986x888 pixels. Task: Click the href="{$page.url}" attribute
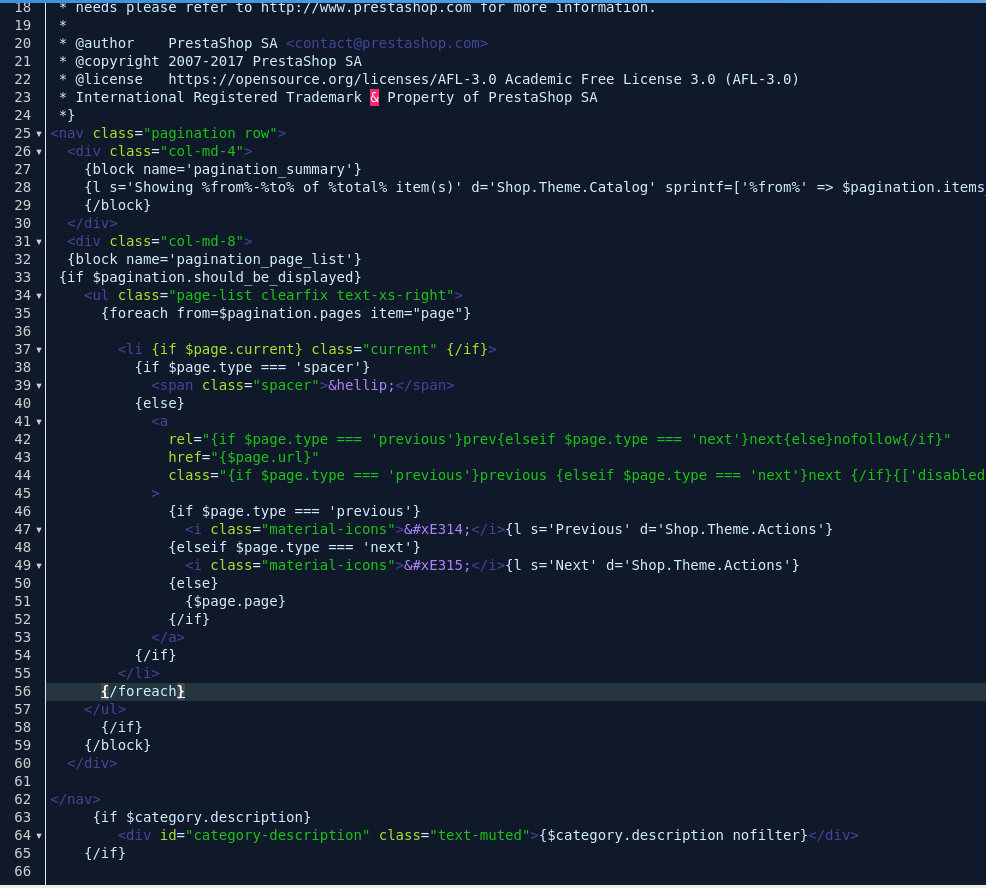tap(244, 457)
